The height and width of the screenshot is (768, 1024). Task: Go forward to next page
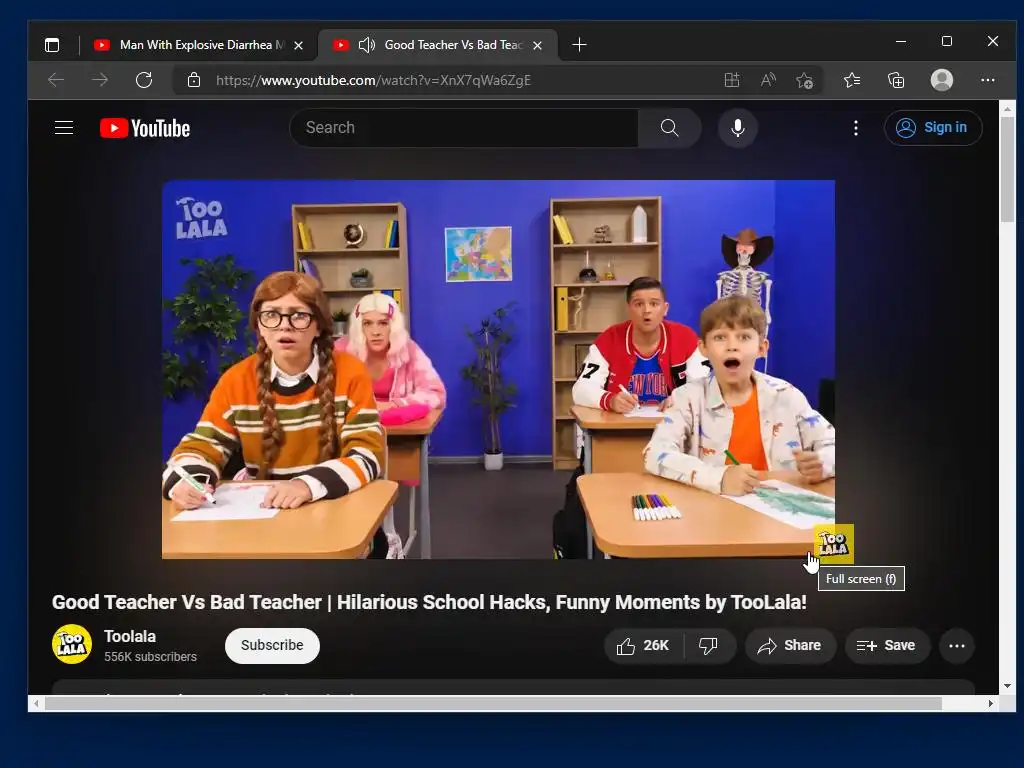click(100, 80)
